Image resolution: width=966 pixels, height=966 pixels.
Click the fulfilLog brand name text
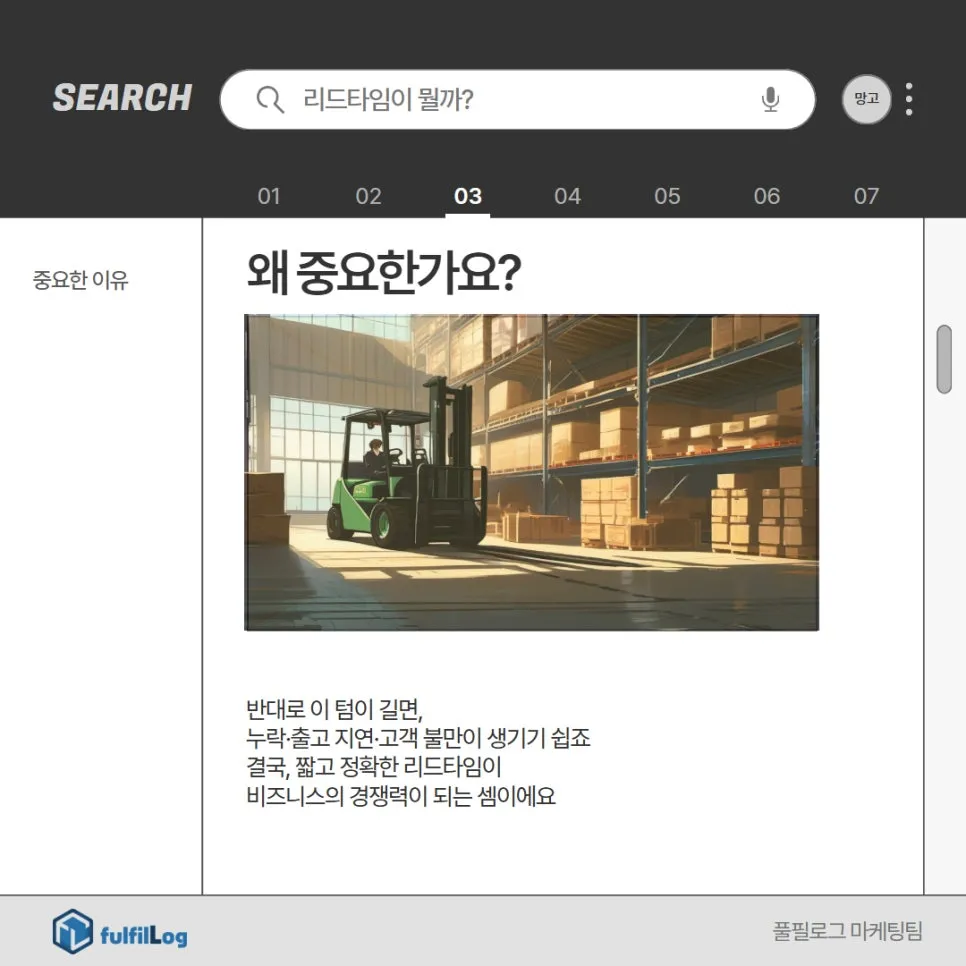pos(144,936)
